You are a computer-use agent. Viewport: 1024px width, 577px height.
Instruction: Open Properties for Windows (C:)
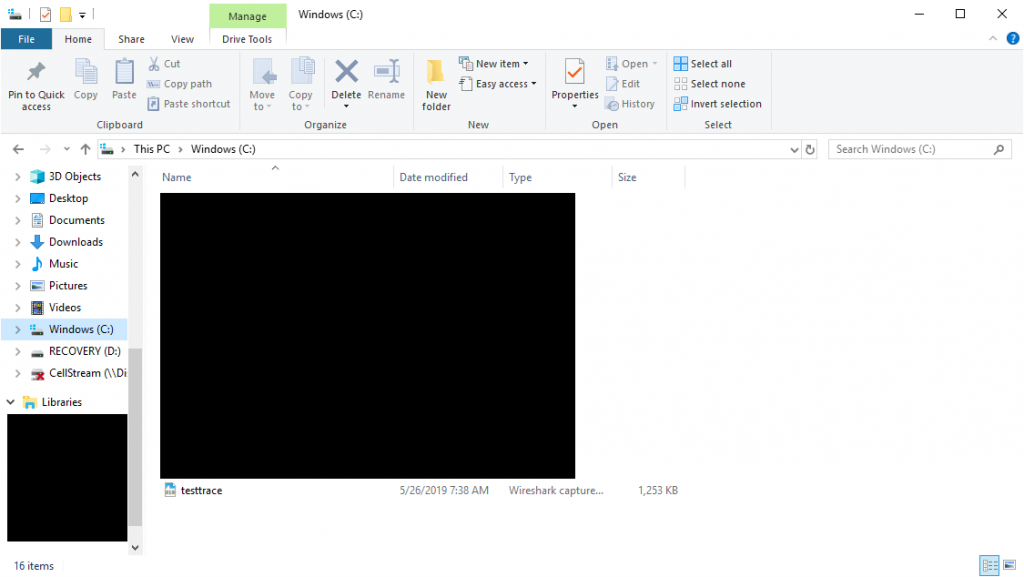click(574, 83)
